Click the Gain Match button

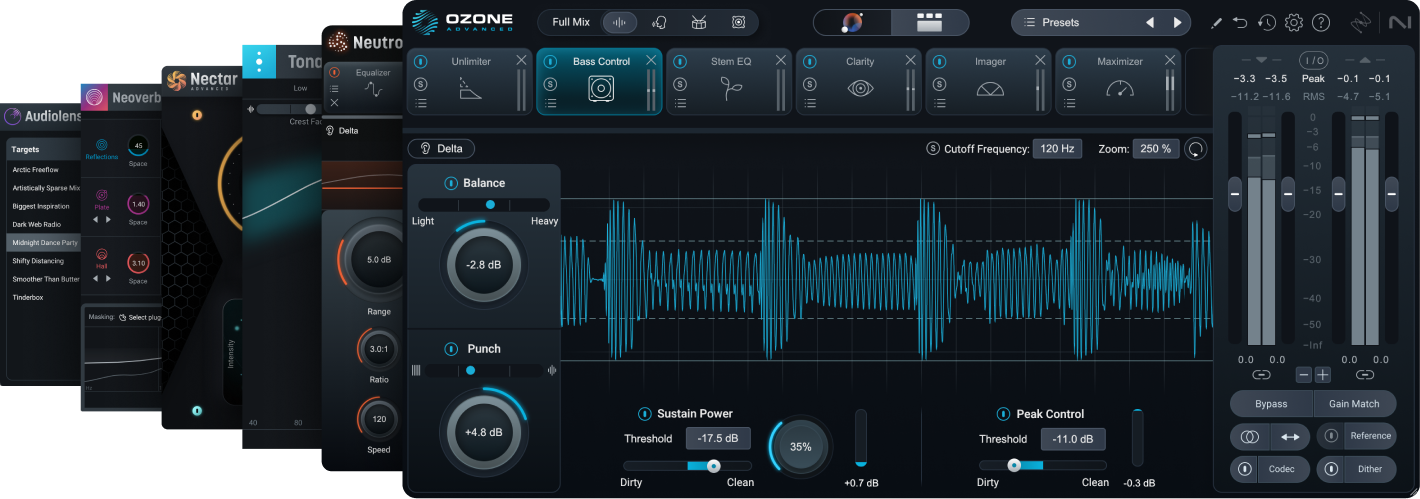pos(1354,404)
